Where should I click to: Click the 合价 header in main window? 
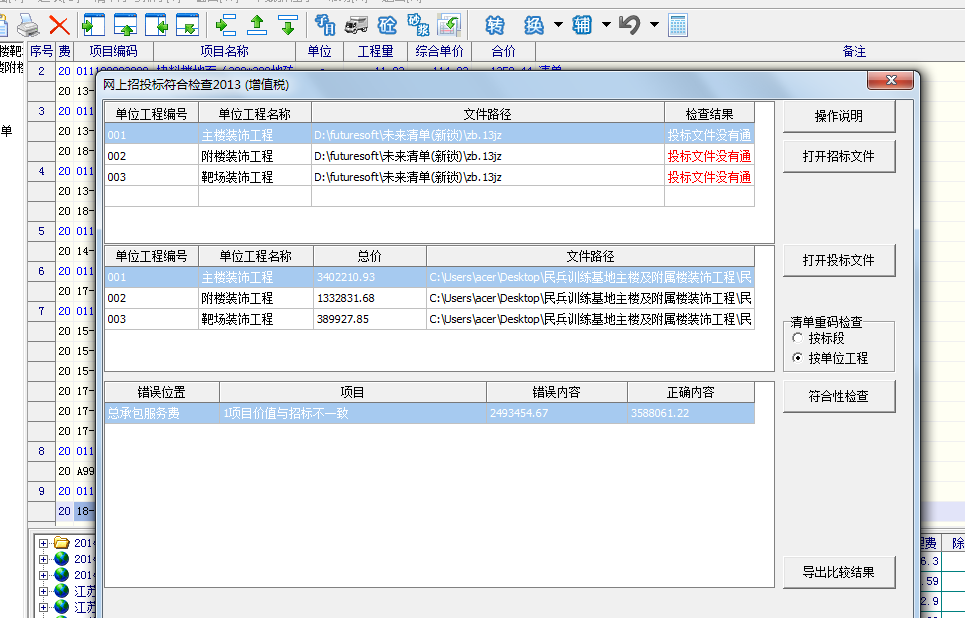(503, 51)
